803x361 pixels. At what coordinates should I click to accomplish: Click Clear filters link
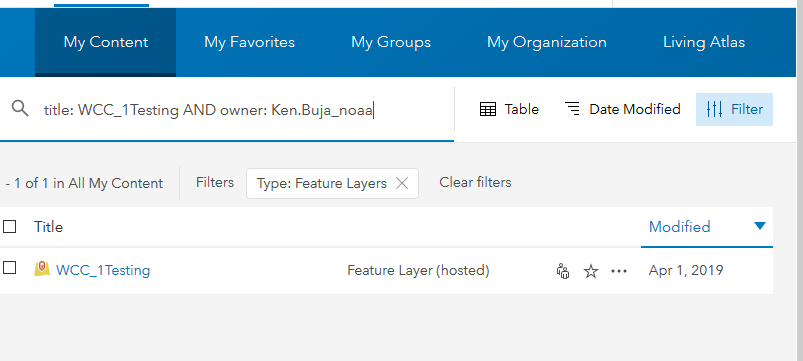475,182
